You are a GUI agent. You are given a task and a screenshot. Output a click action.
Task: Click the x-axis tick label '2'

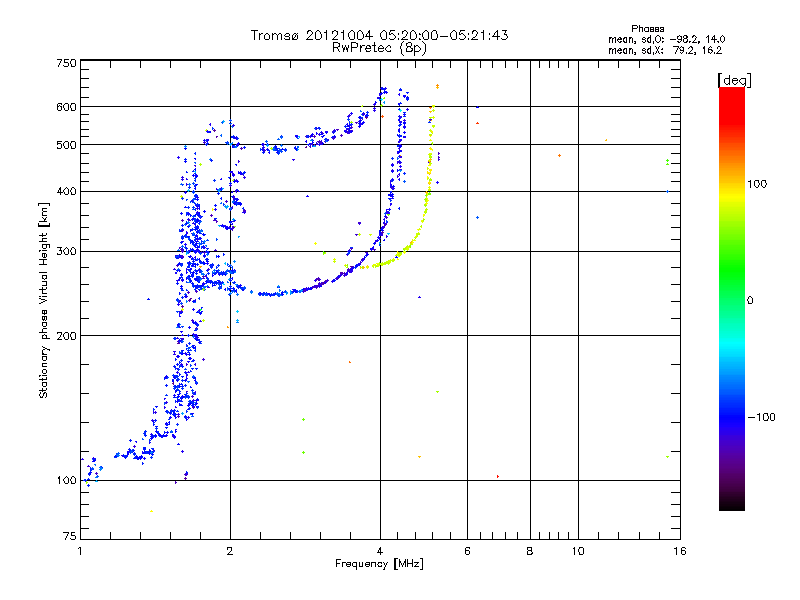[230, 551]
